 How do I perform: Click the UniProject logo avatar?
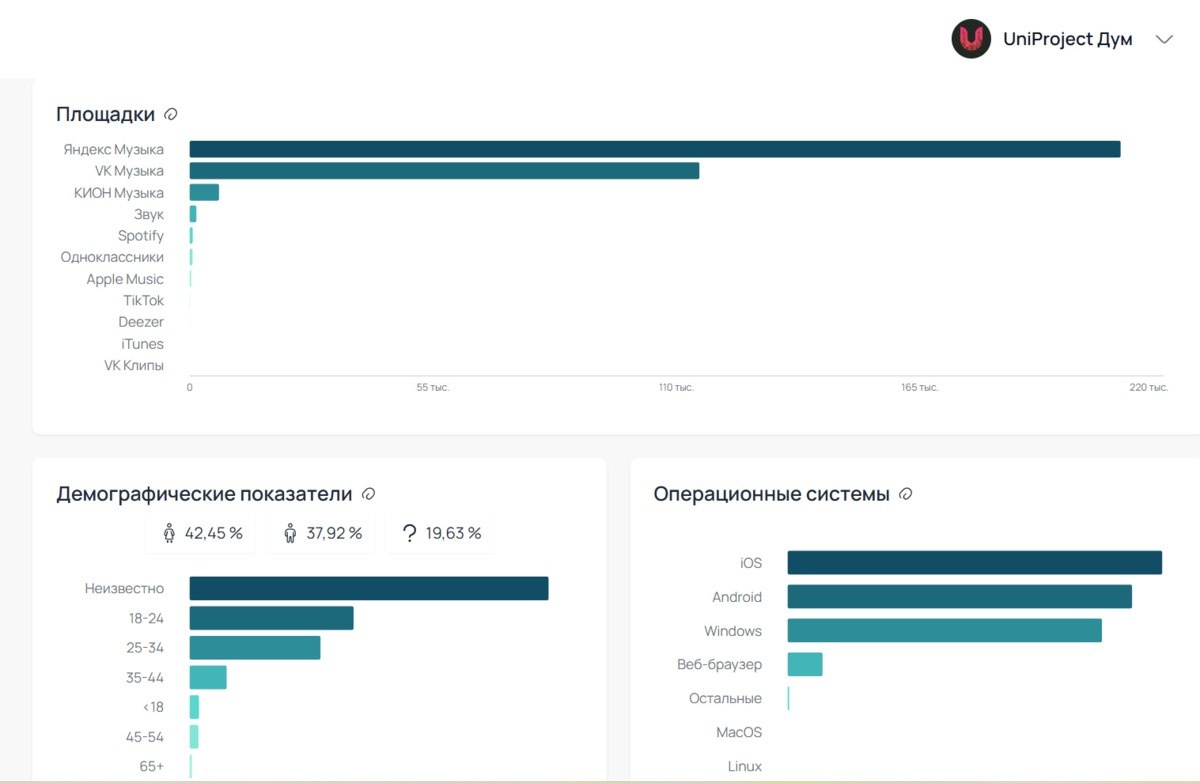[x=971, y=39]
